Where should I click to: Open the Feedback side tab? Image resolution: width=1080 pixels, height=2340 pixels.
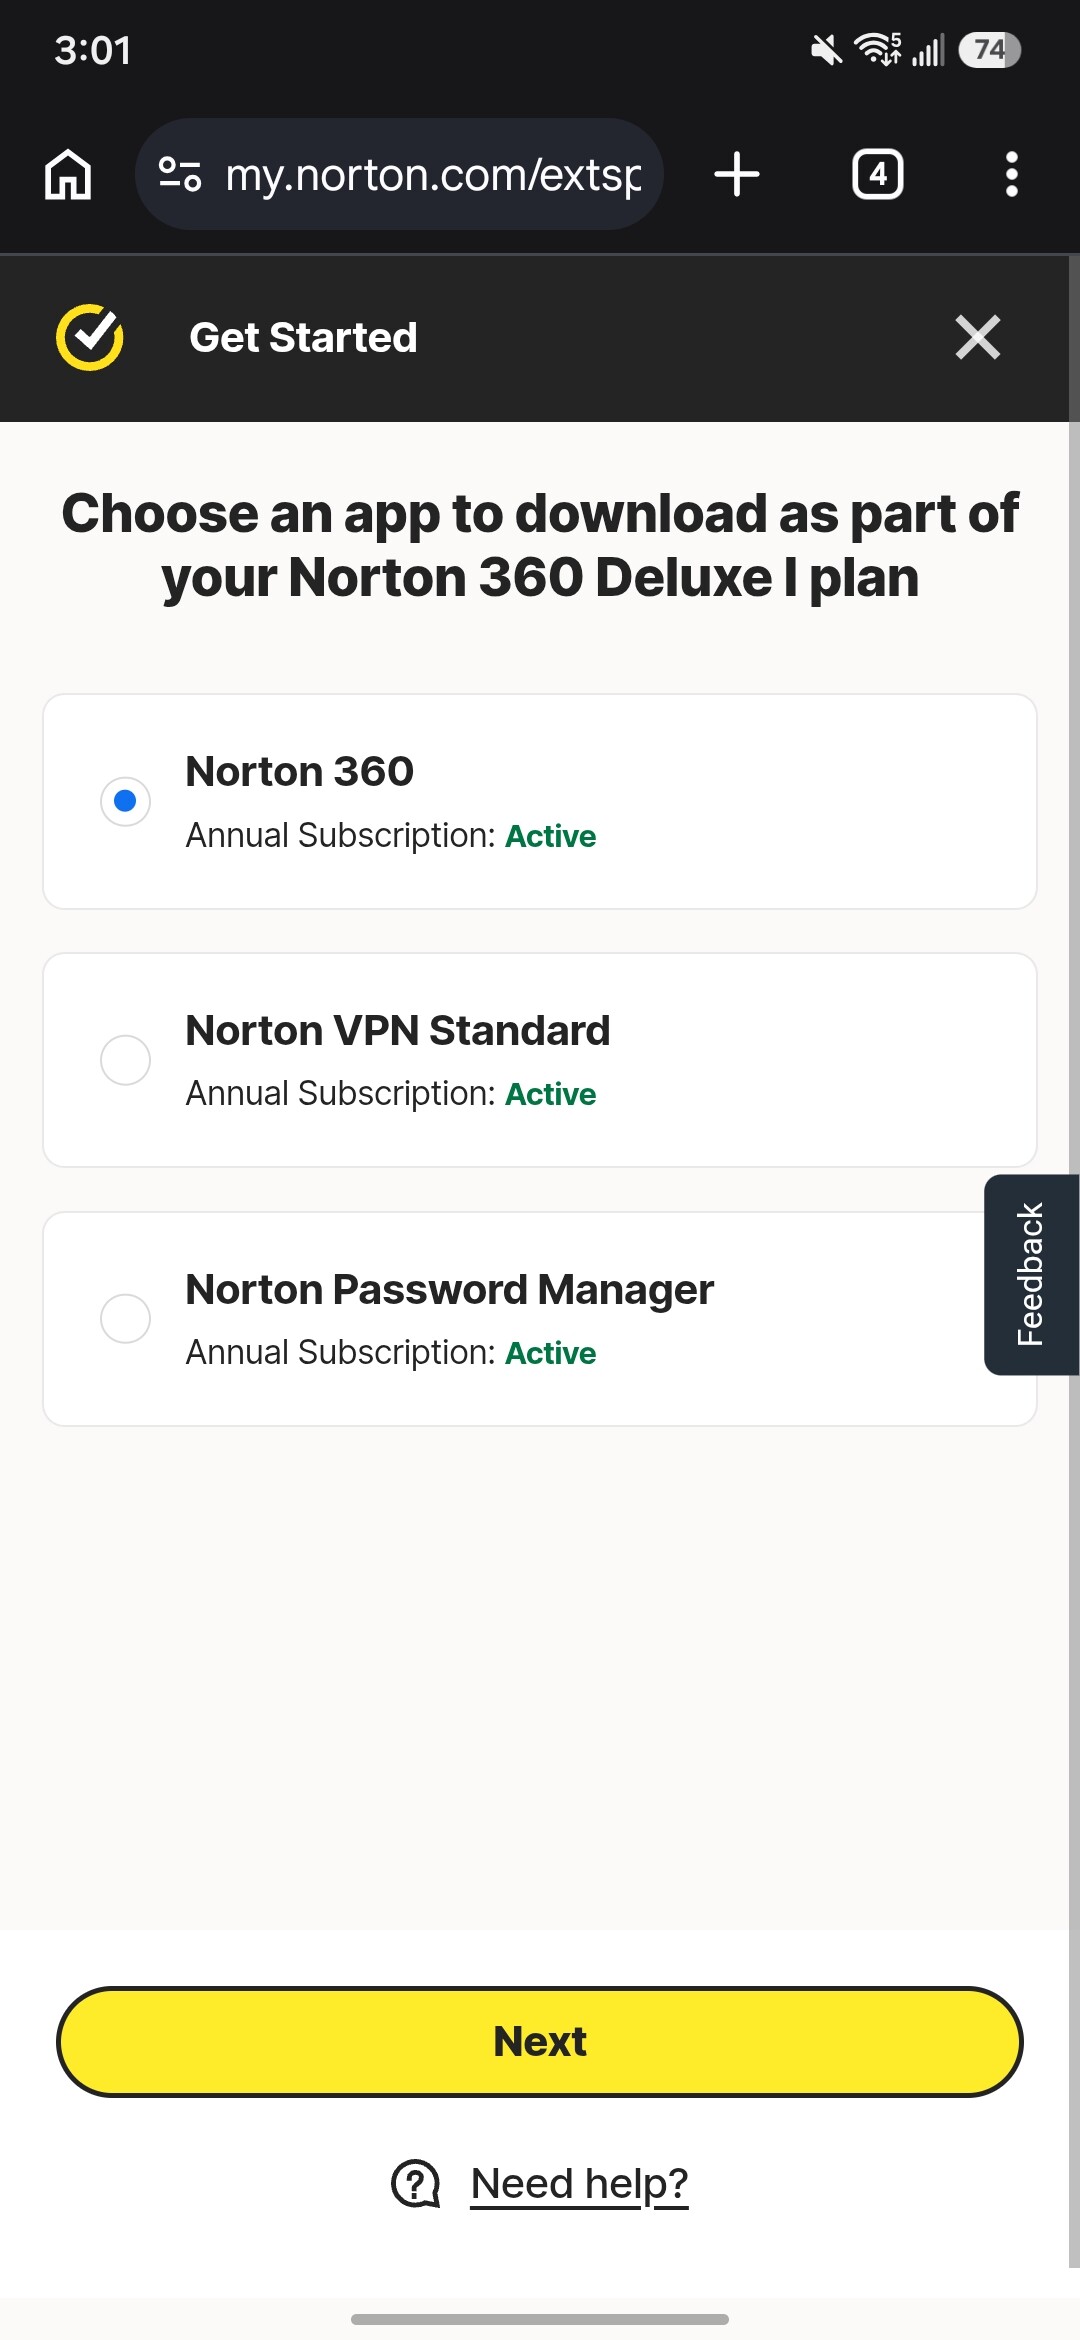(x=1031, y=1275)
